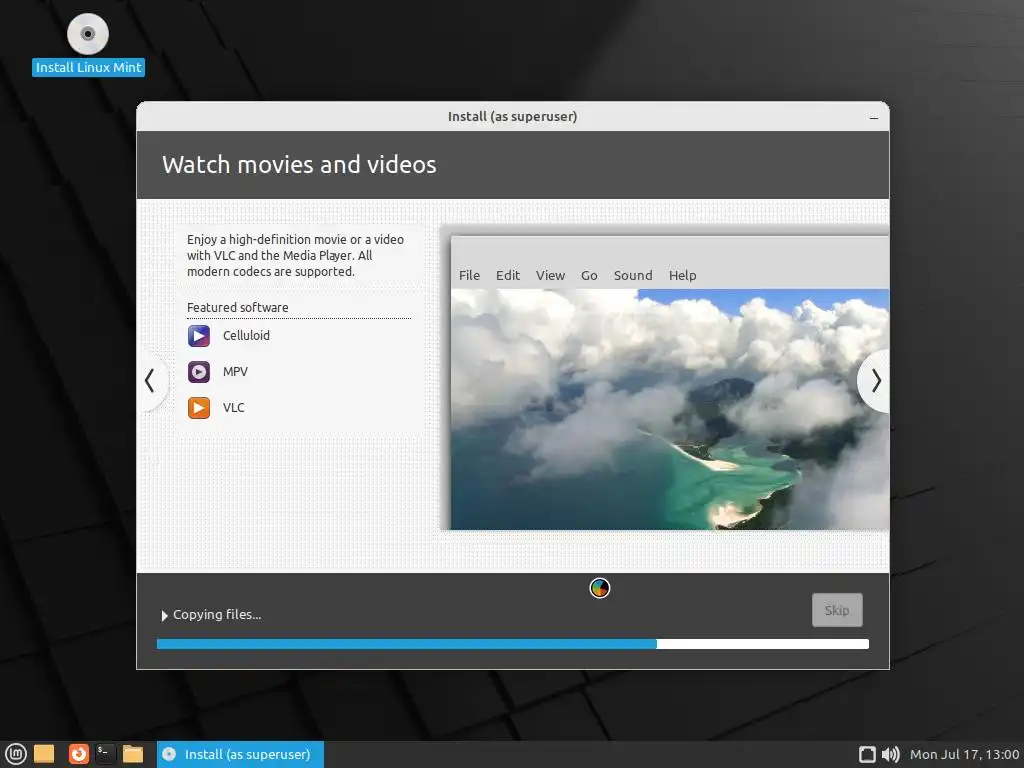Image resolution: width=1024 pixels, height=768 pixels.
Task: Click the Watch movies and videos heading
Action: [299, 165]
